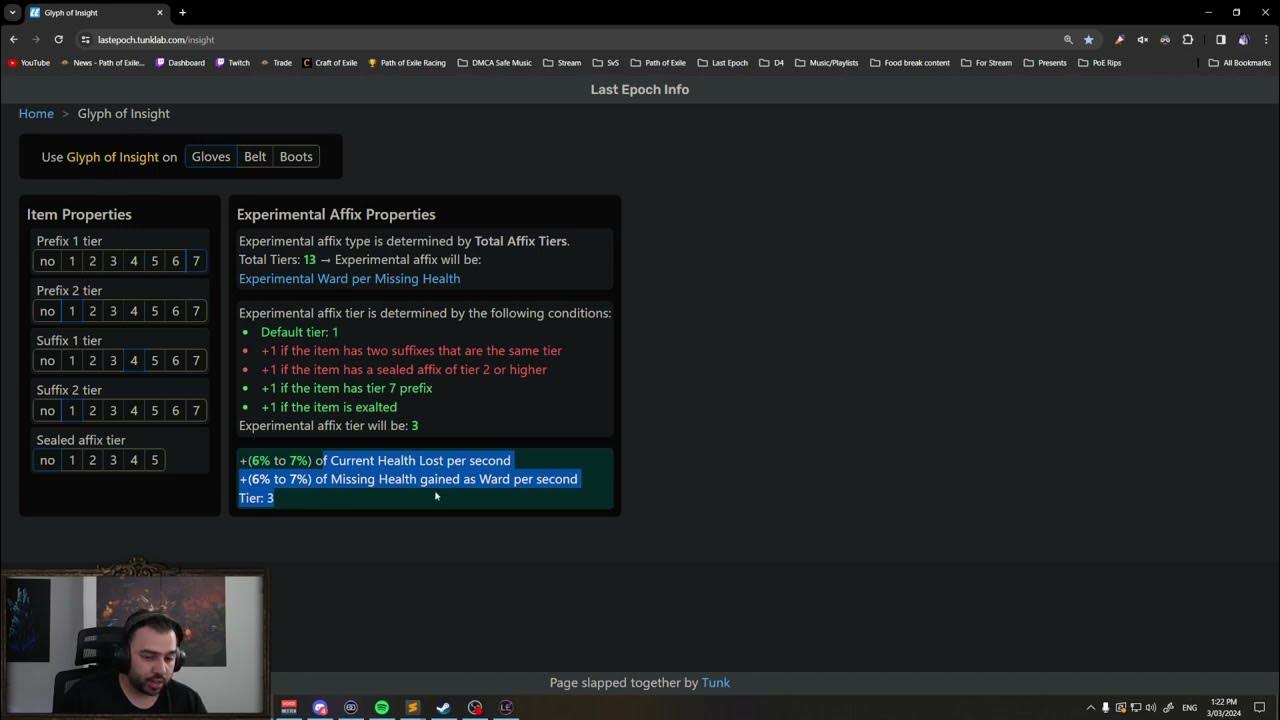Viewport: 1280px width, 720px height.
Task: Set Suffix 1 tier to 7
Action: tap(196, 361)
